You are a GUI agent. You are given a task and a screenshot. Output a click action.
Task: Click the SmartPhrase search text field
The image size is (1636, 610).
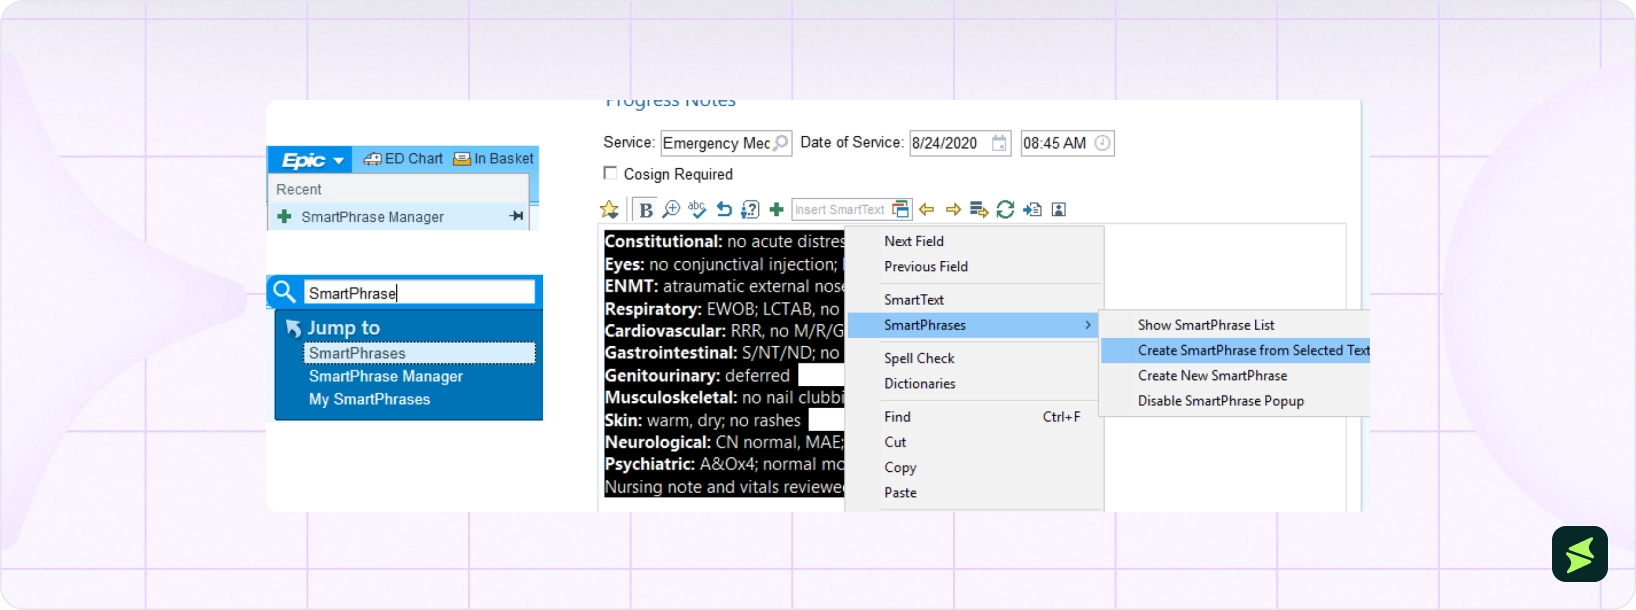click(419, 293)
